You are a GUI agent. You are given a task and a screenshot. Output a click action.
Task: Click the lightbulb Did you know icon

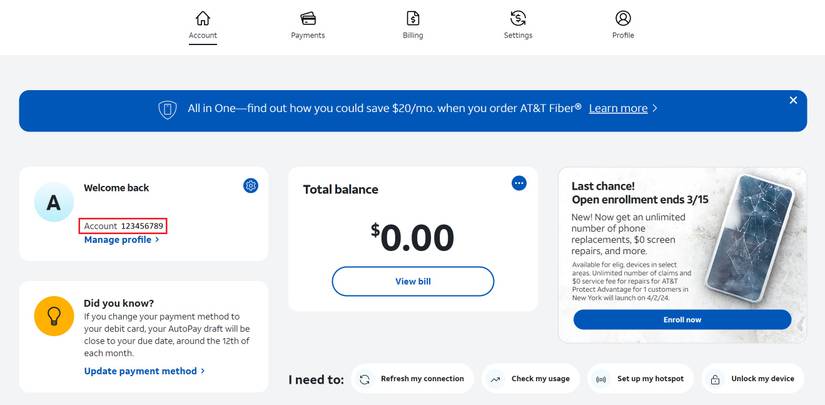click(54, 316)
